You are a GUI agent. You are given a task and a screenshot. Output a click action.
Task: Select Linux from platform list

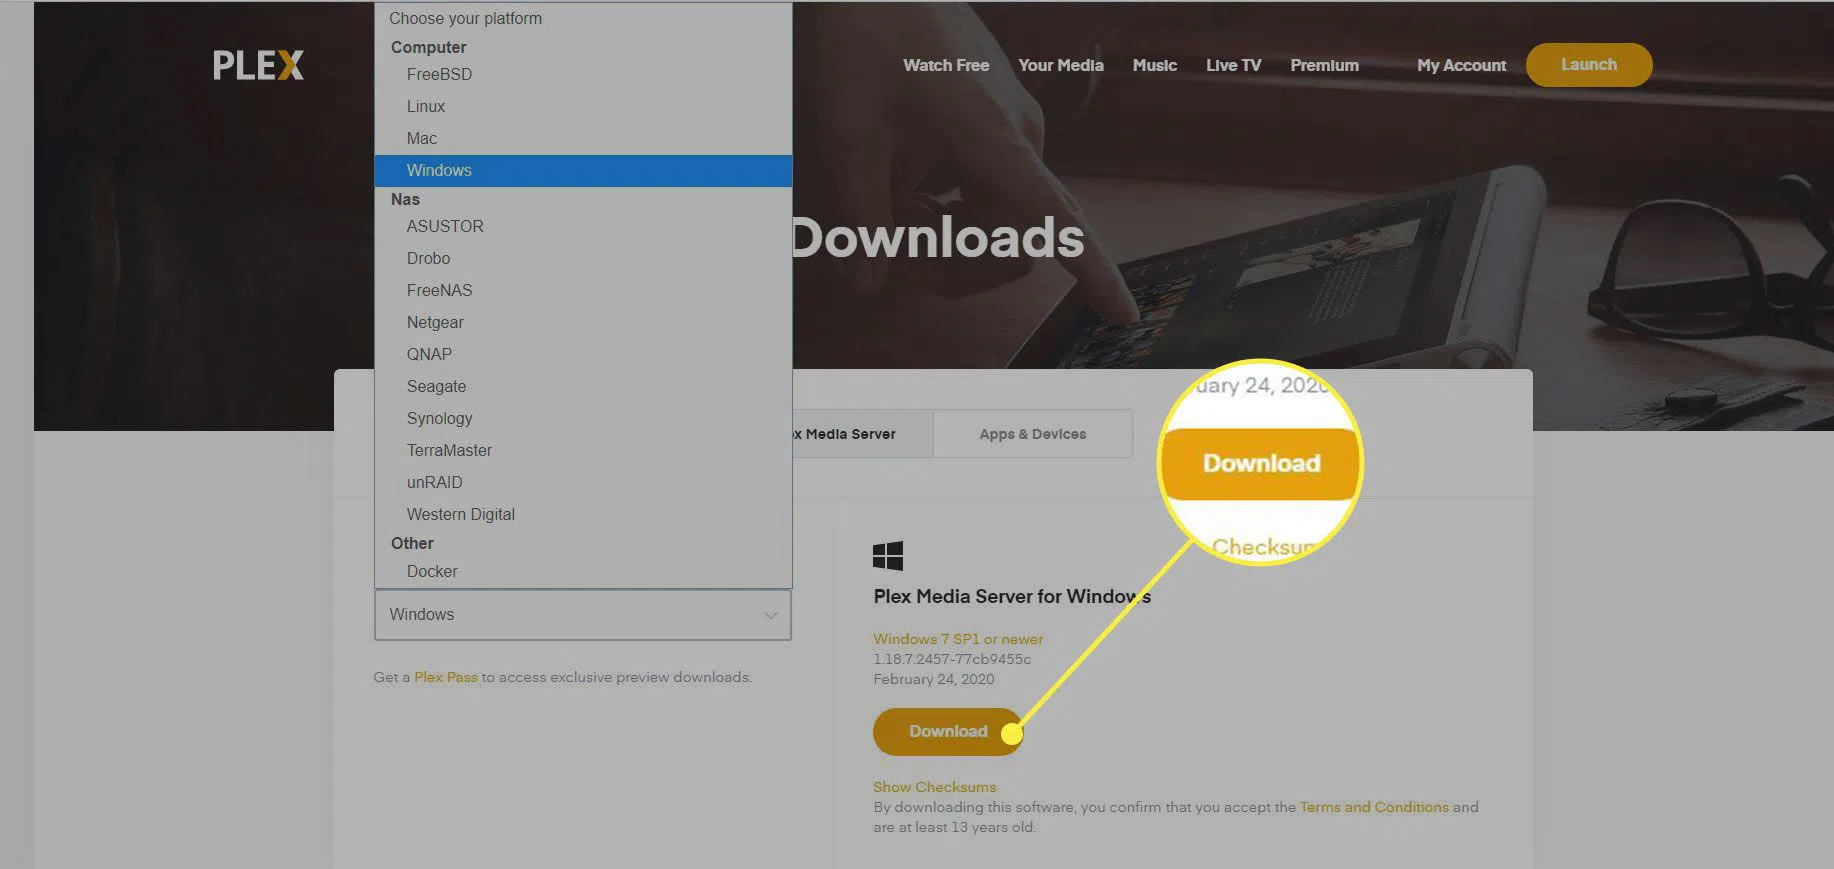(x=583, y=106)
